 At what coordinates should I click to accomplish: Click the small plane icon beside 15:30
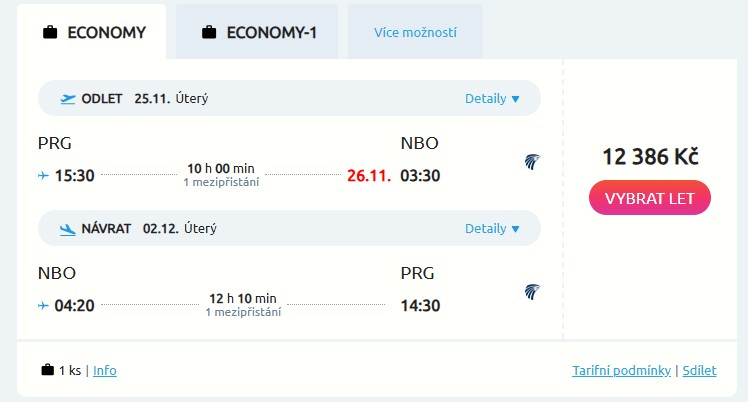(x=43, y=175)
